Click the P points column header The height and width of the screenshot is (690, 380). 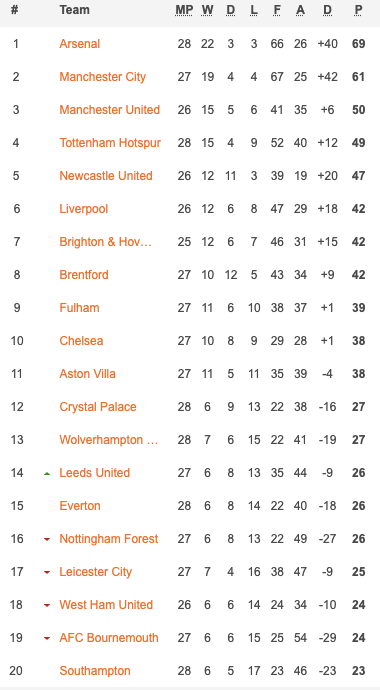pyautogui.click(x=358, y=10)
